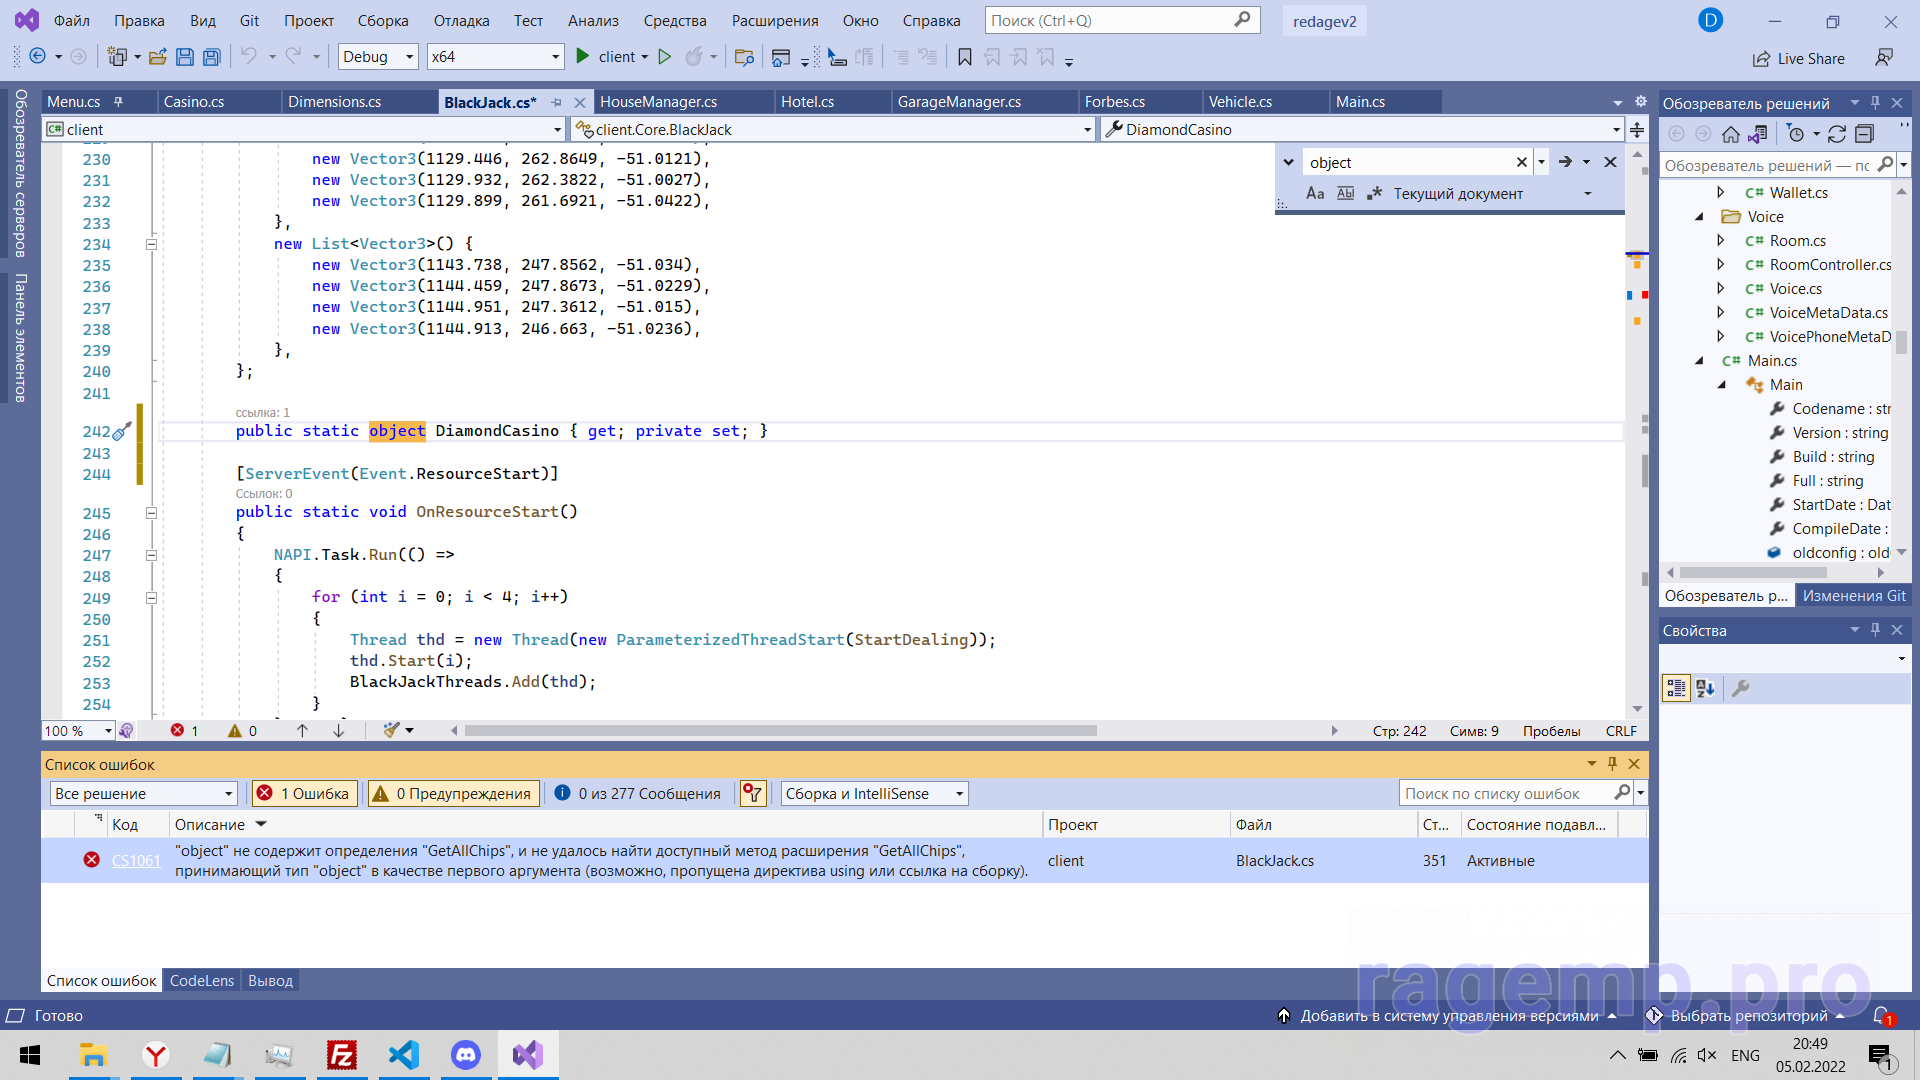Expand the replace toggle chevron in find panel
Image resolution: width=1920 pixels, height=1080 pixels.
(1289, 162)
